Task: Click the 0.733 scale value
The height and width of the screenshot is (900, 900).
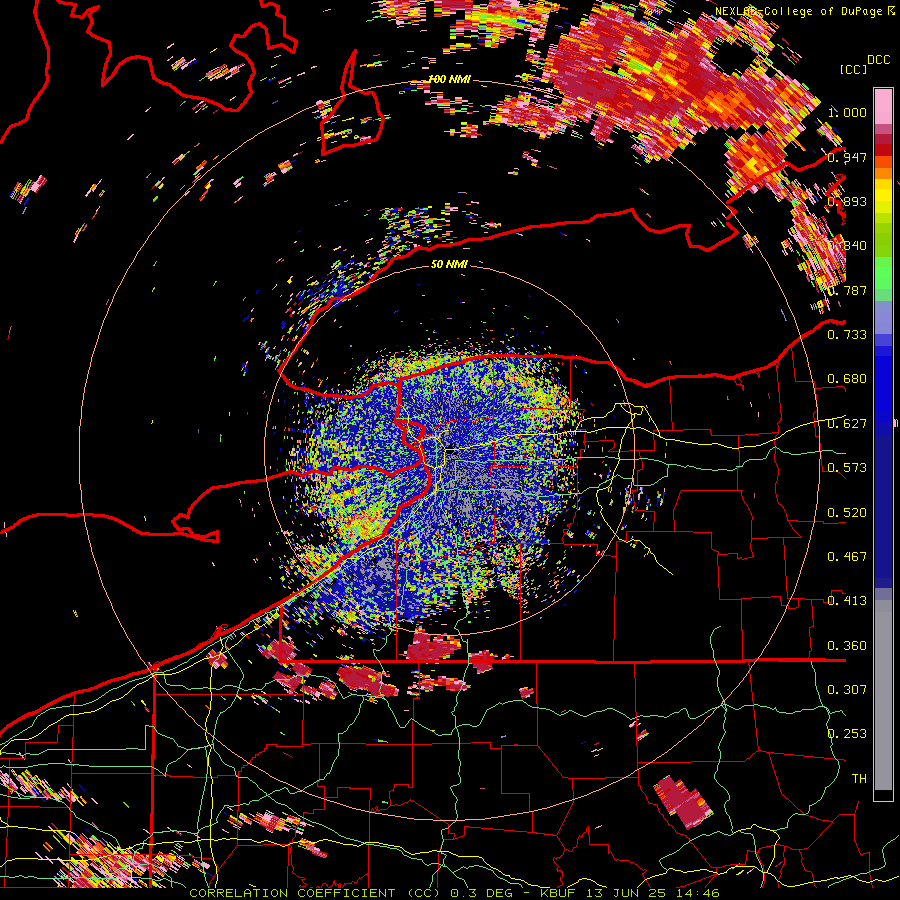Action: (x=847, y=335)
